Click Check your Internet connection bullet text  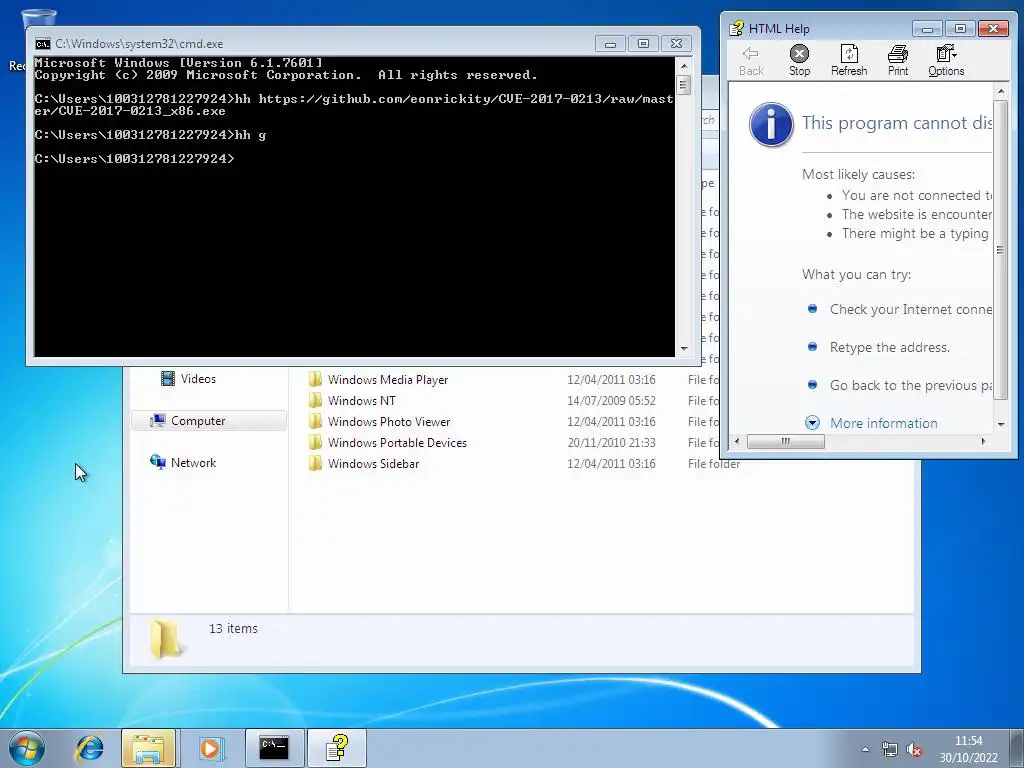pyautogui.click(x=910, y=310)
